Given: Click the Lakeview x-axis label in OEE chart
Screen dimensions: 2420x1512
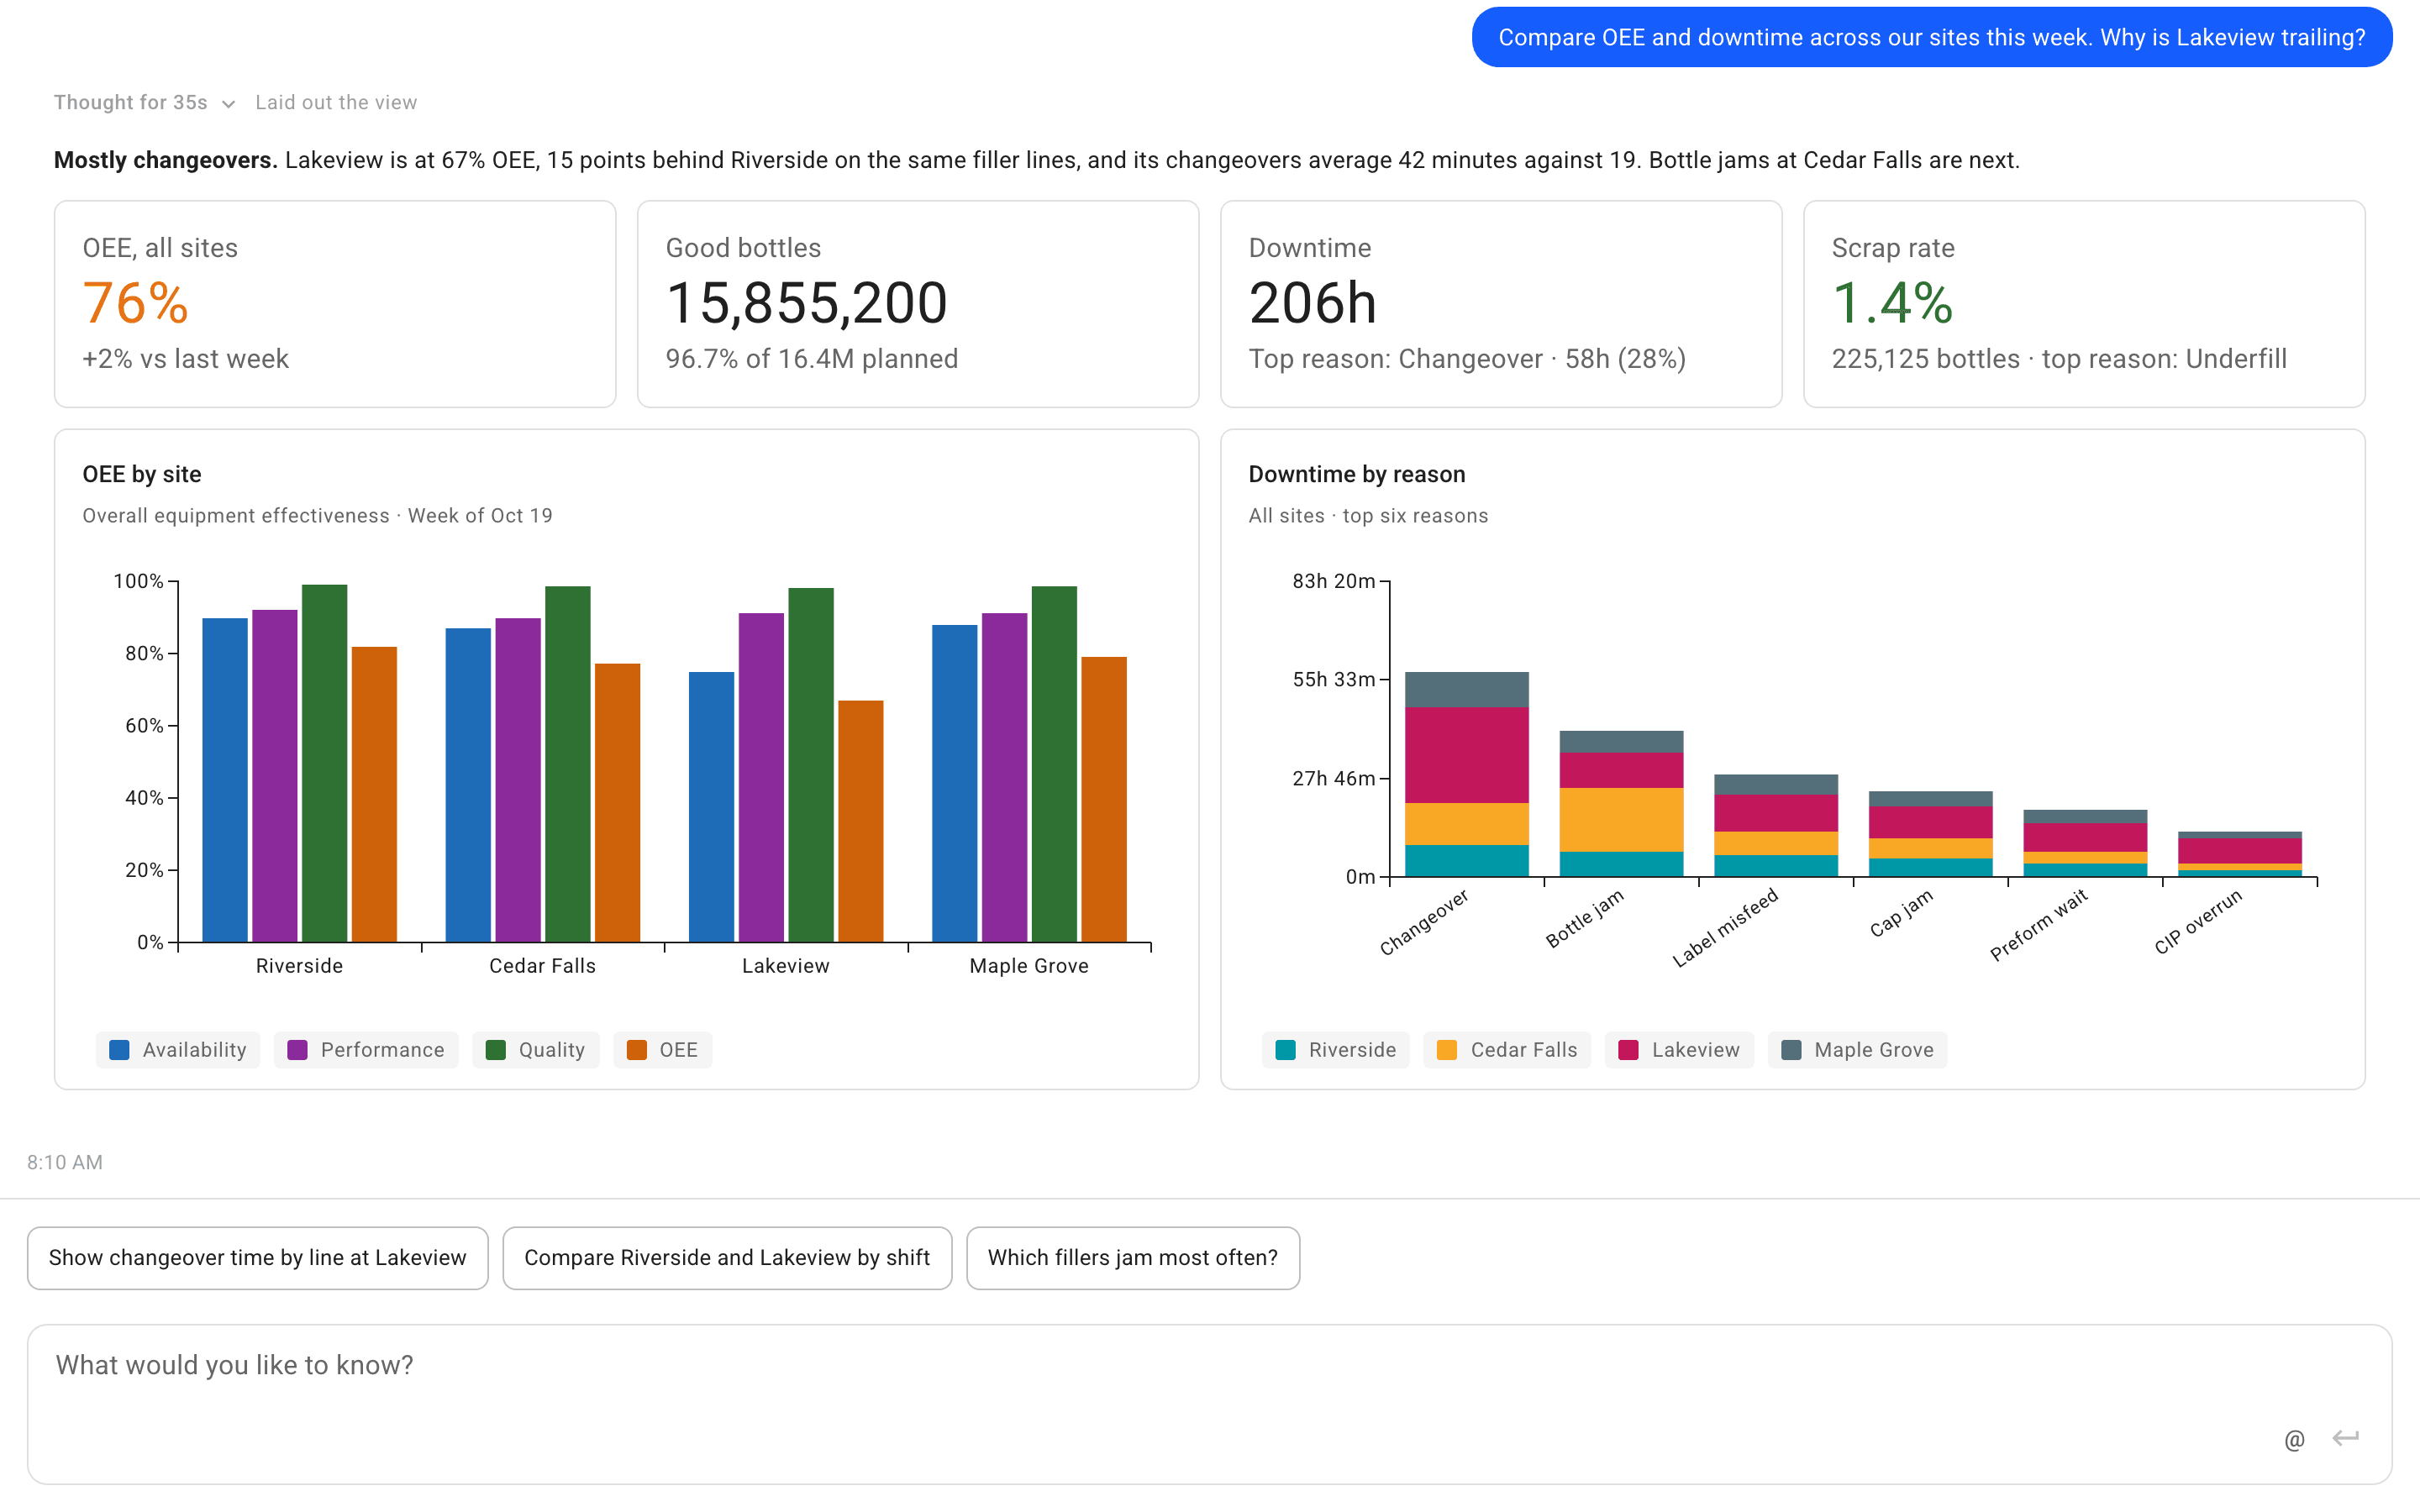Looking at the screenshot, I should coord(786,966).
